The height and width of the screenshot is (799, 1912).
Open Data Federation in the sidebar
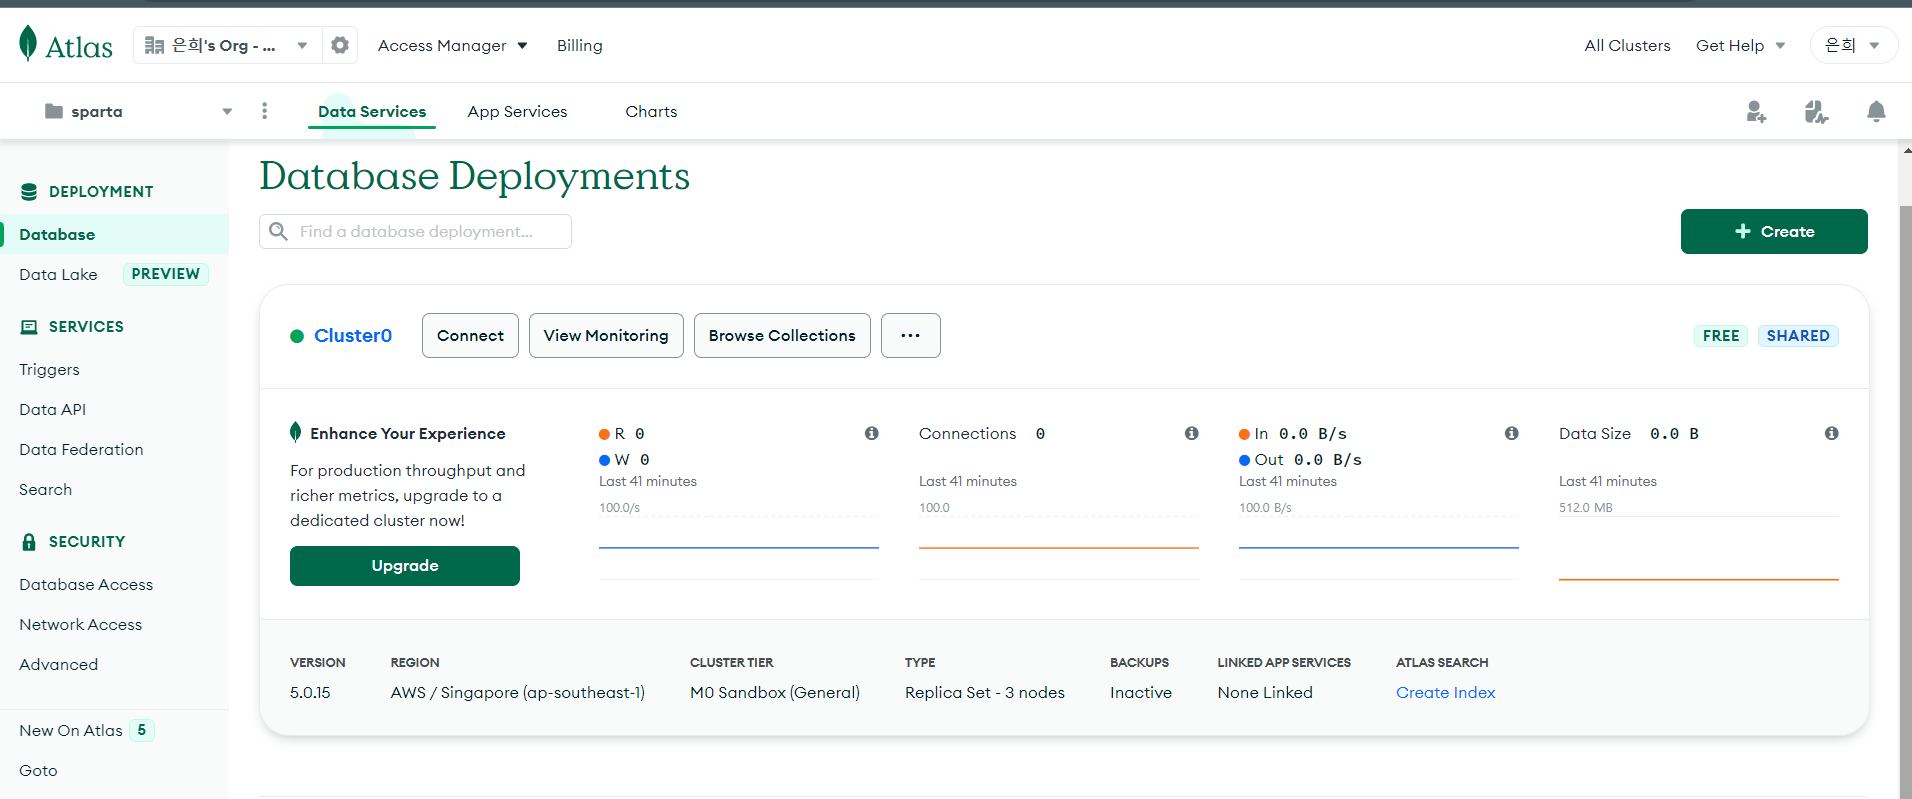point(81,450)
